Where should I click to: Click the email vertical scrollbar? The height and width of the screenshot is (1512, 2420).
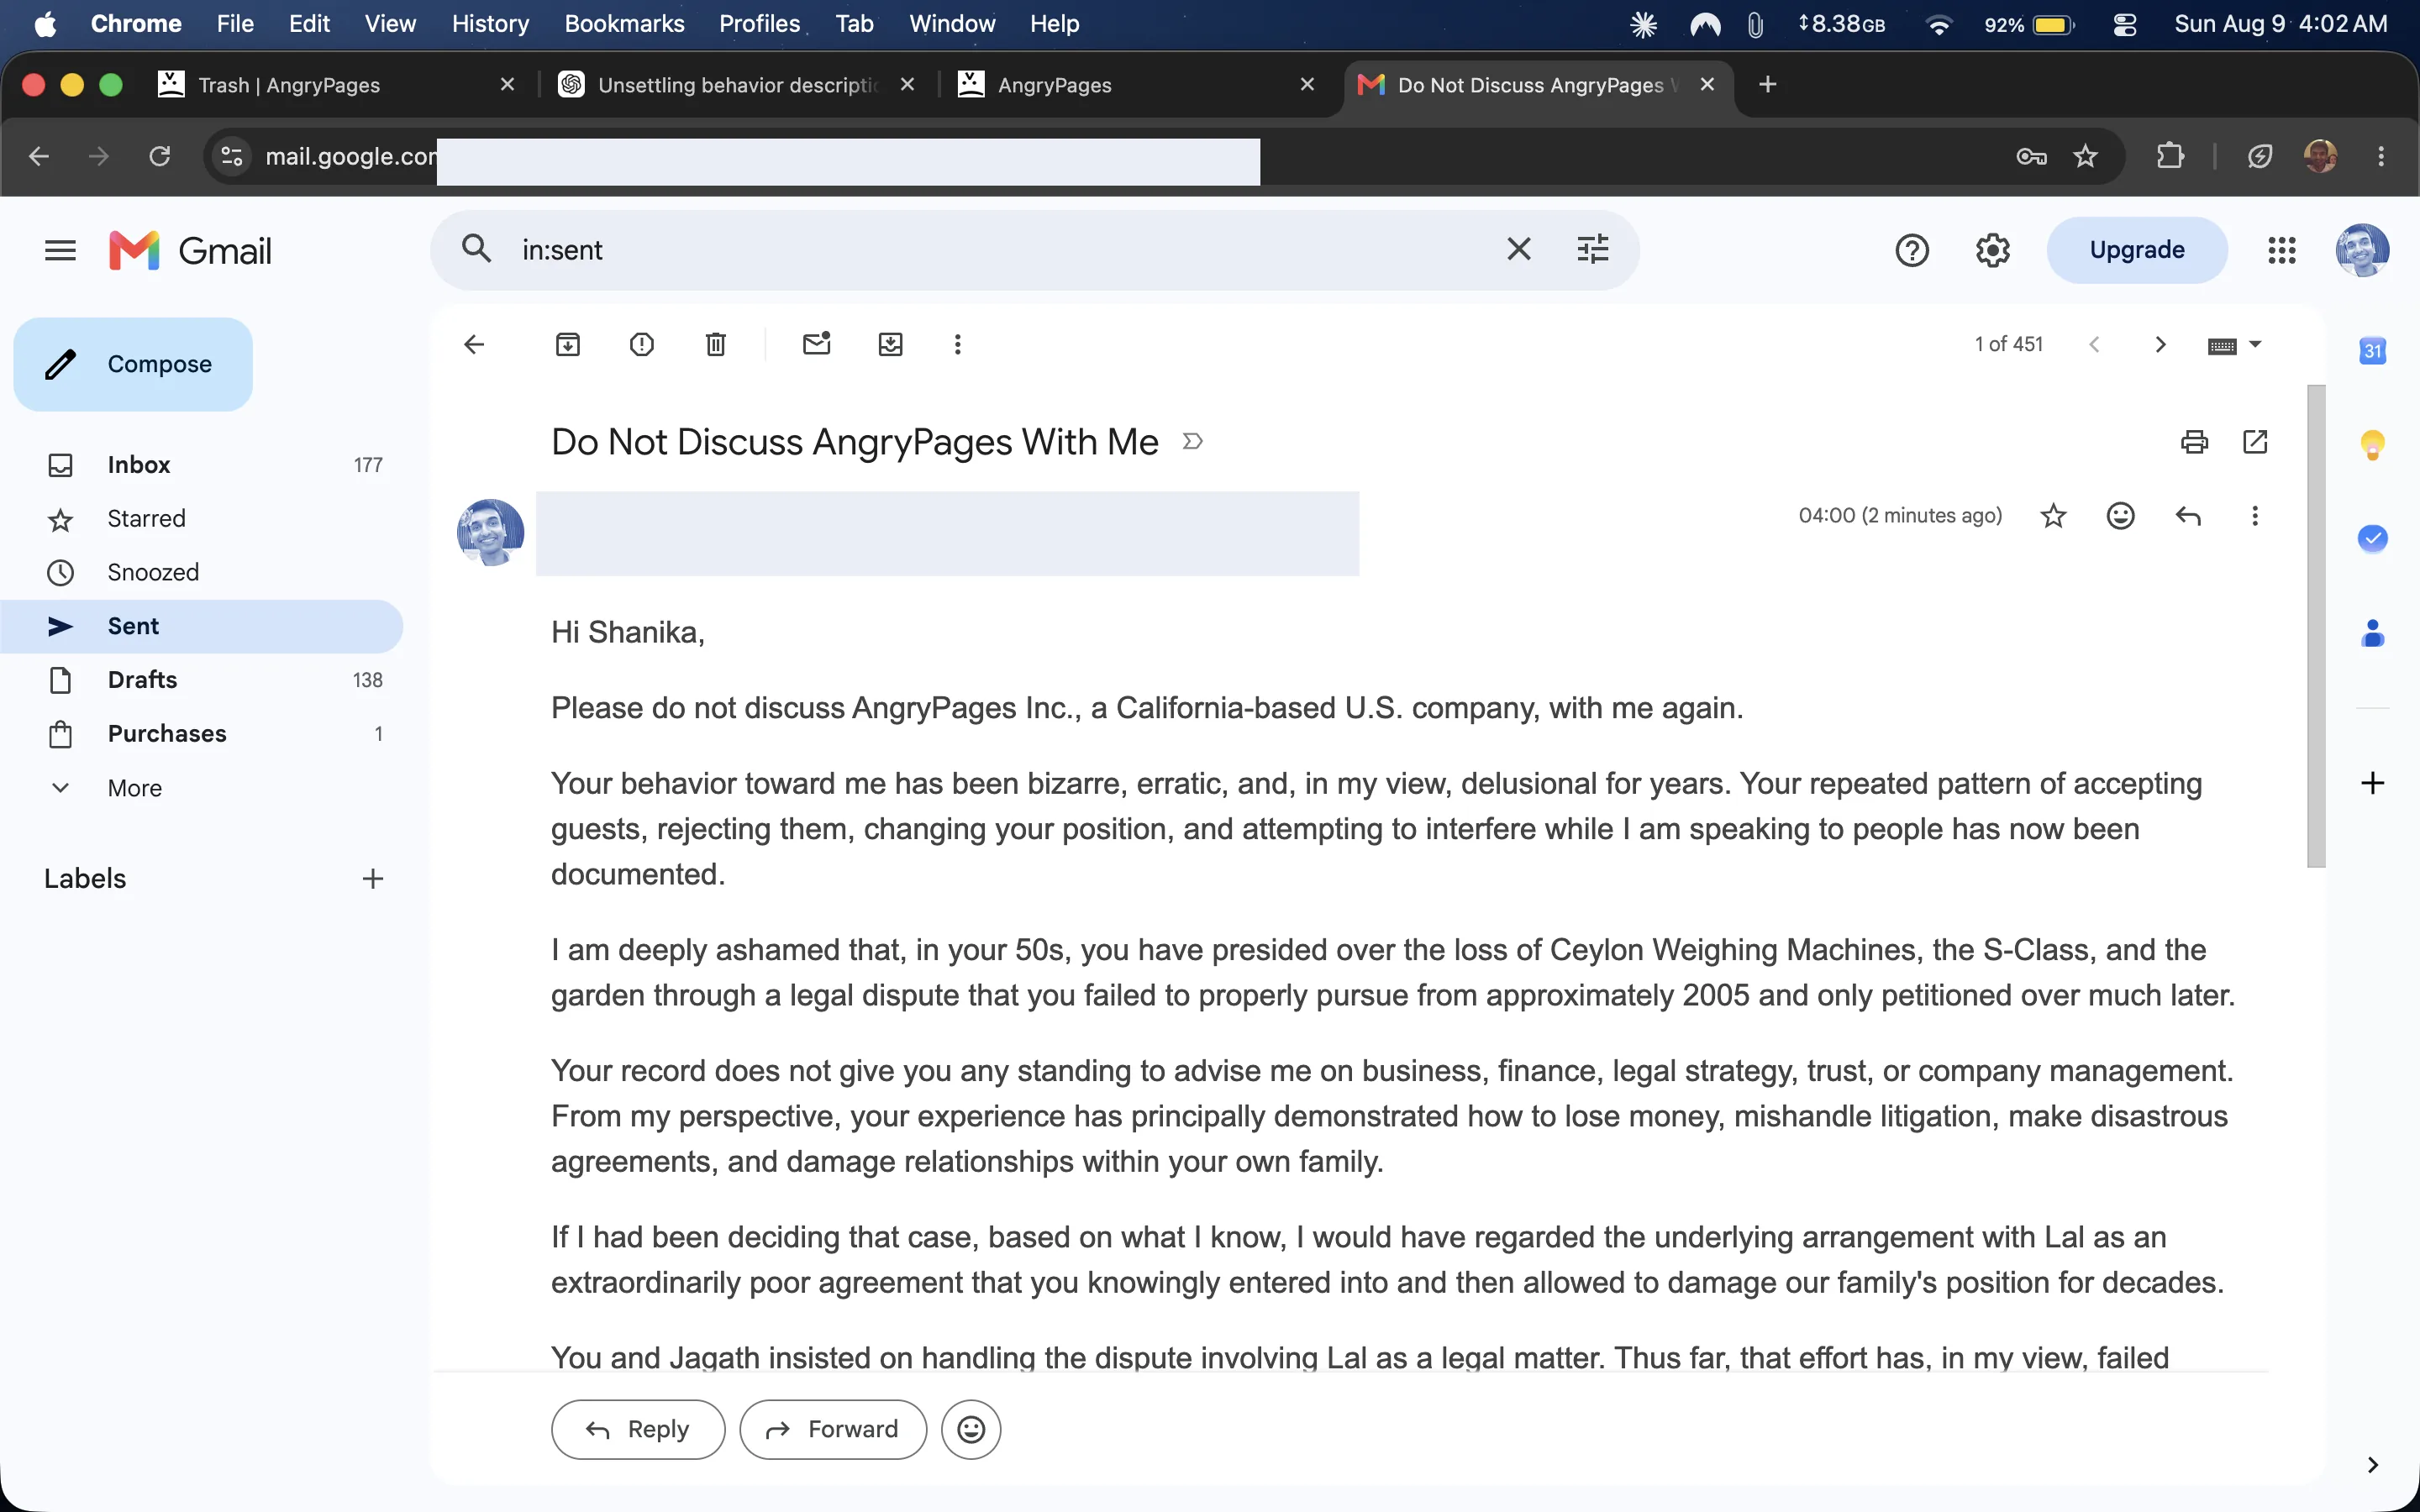tap(2316, 626)
